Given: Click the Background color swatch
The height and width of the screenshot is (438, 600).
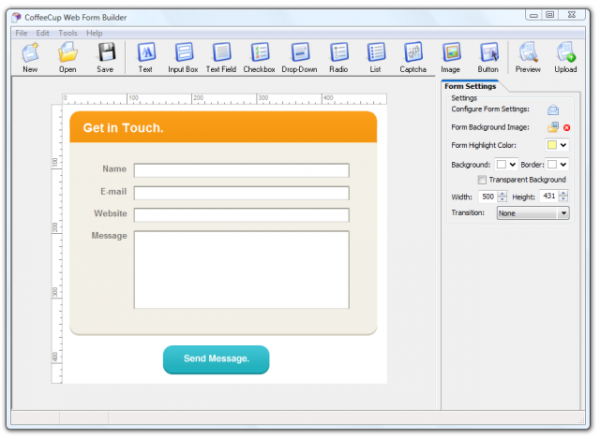Looking at the screenshot, I should tap(502, 164).
